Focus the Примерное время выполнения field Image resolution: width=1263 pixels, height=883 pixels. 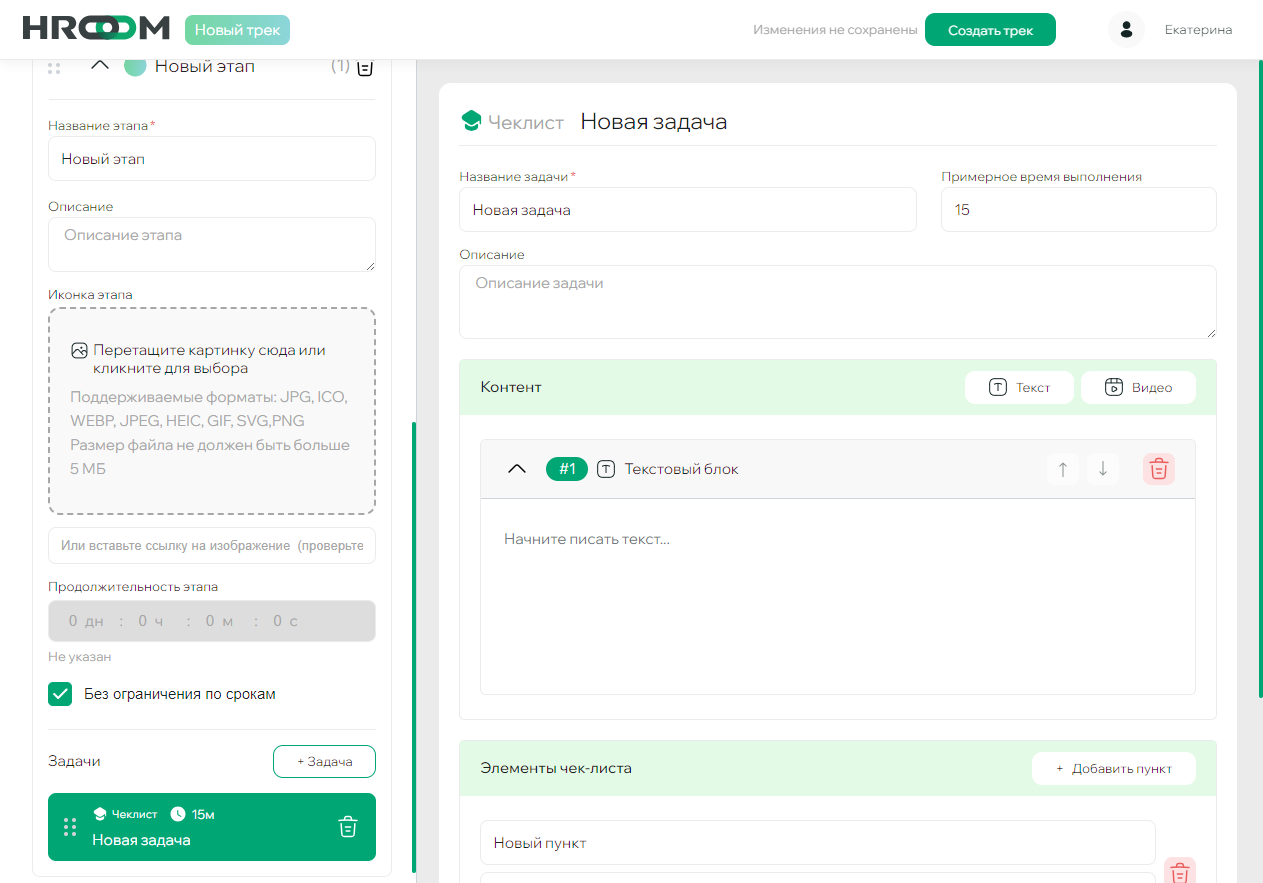click(x=1078, y=210)
